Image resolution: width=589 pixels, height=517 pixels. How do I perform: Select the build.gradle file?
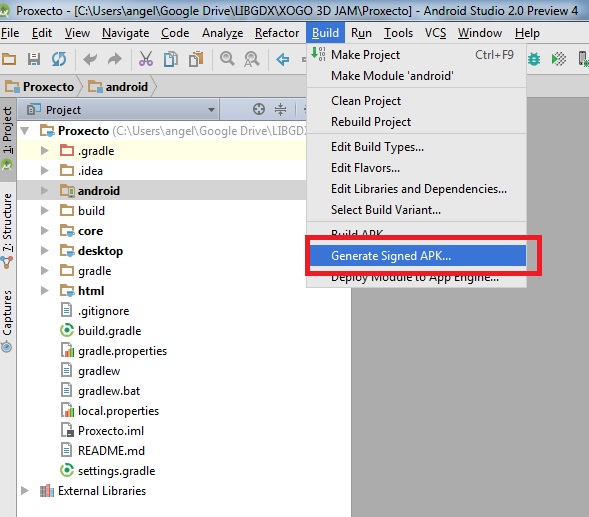pyautogui.click(x=101, y=331)
